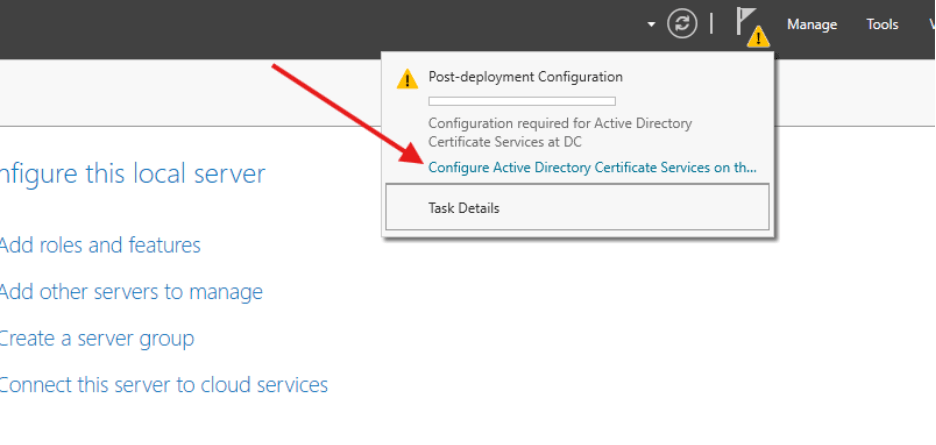Image resolution: width=936 pixels, height=445 pixels.
Task: Select Configure this local server heading
Action: [x=132, y=174]
